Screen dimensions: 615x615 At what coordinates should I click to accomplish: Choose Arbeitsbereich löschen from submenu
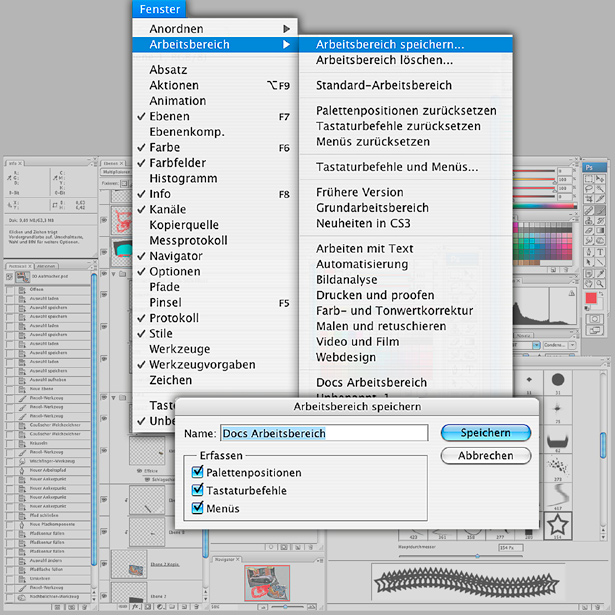384,60
